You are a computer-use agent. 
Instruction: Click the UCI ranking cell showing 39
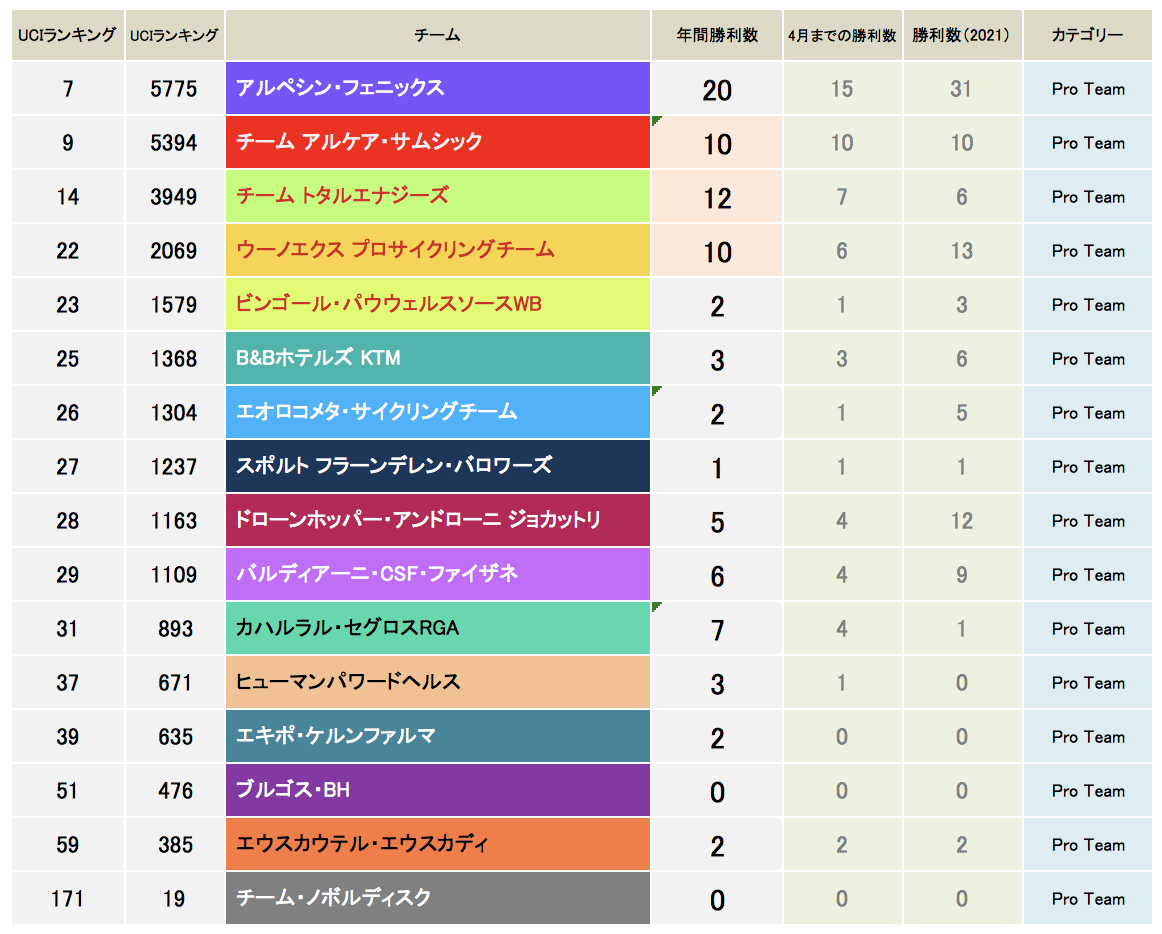(67, 738)
